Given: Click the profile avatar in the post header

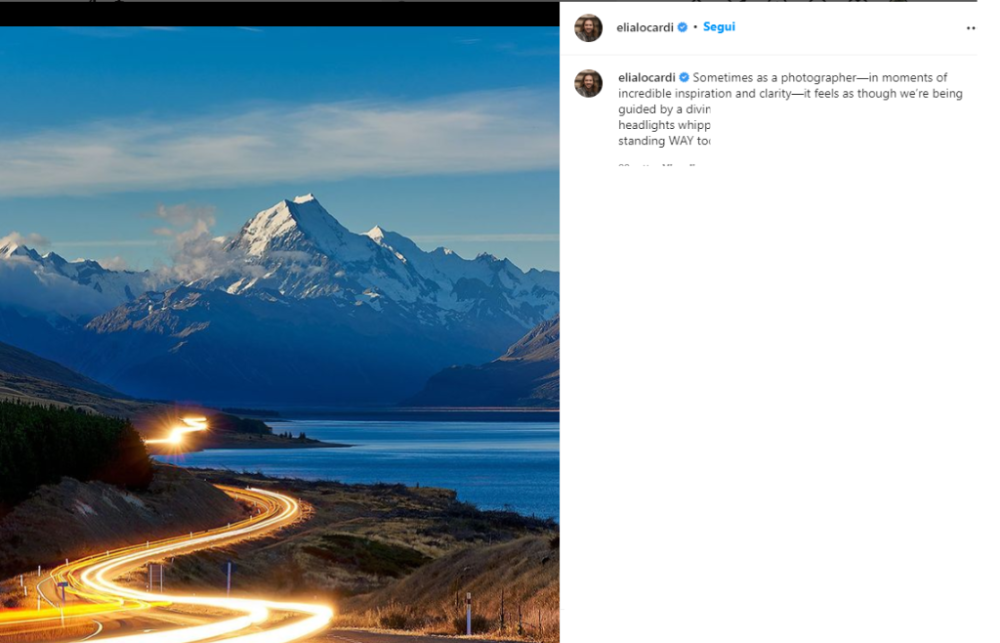Looking at the screenshot, I should [588, 28].
